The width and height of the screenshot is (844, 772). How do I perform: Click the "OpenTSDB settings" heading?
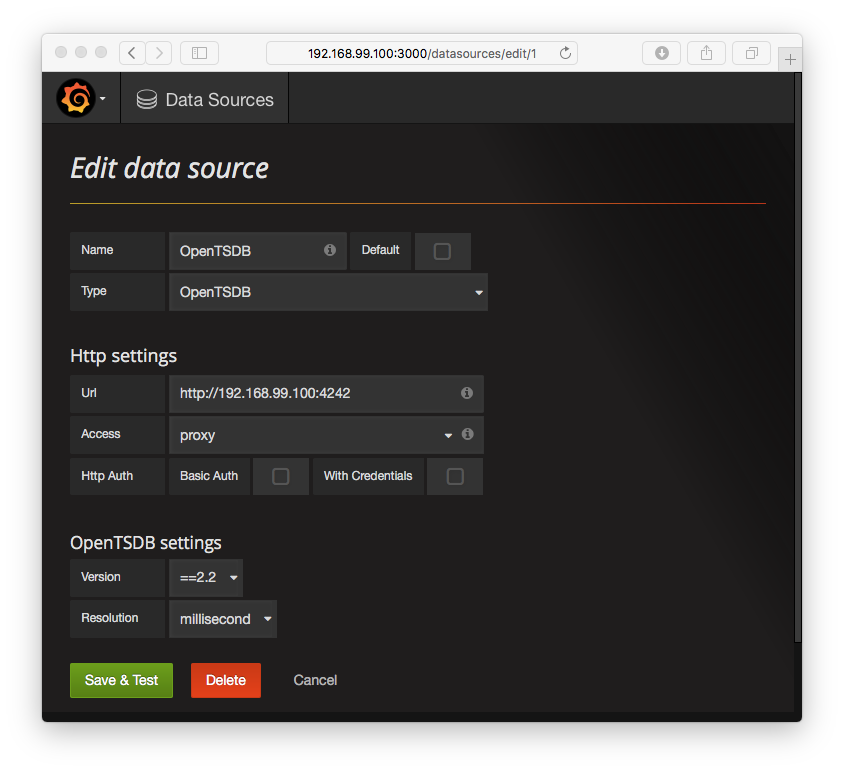click(x=146, y=543)
